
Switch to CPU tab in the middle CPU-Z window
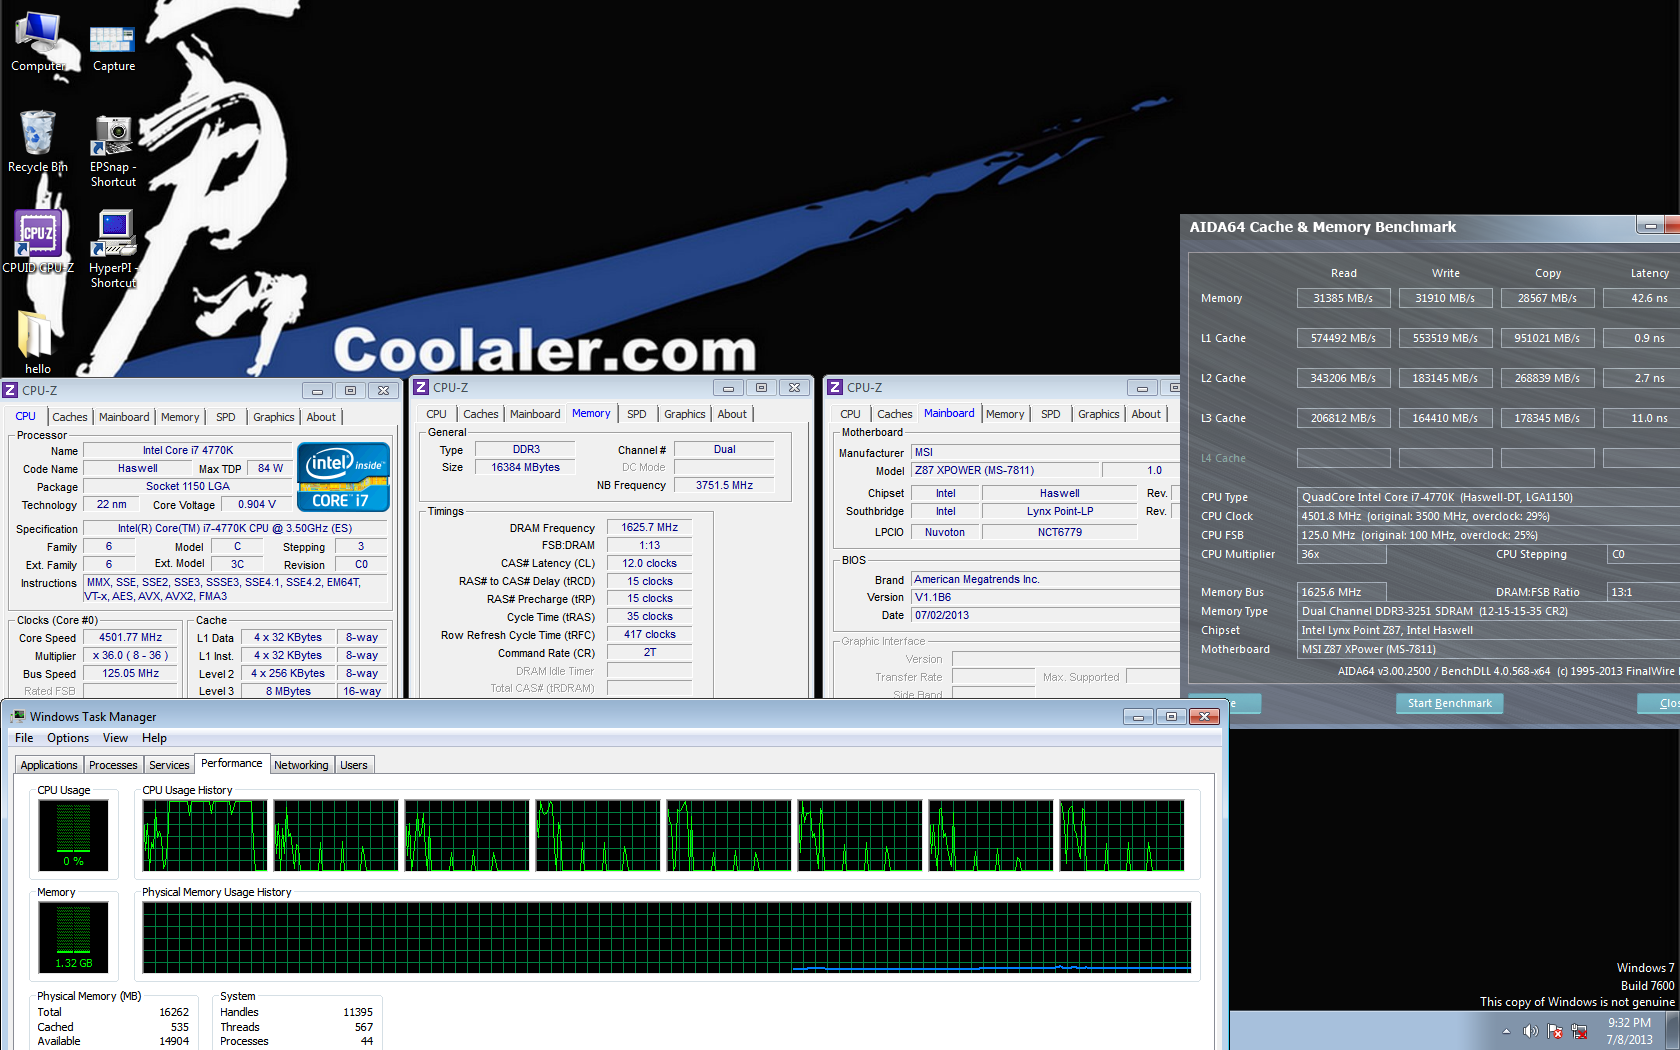(x=437, y=414)
